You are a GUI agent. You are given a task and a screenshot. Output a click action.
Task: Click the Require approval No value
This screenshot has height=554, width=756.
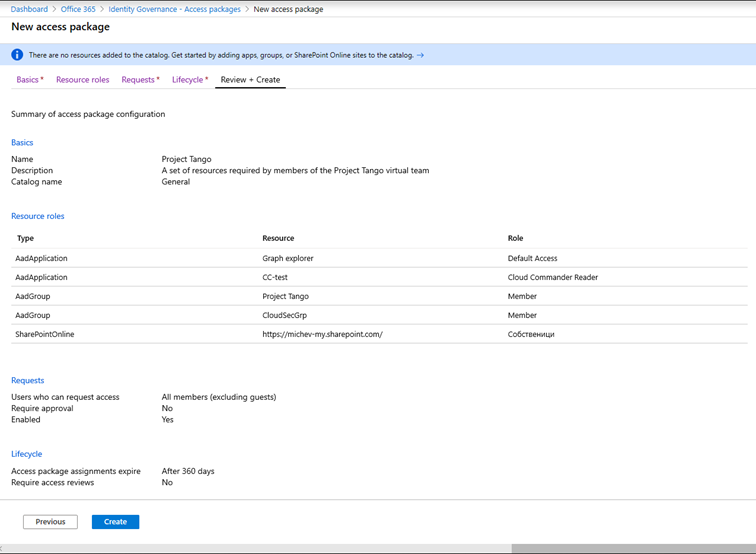coord(167,408)
